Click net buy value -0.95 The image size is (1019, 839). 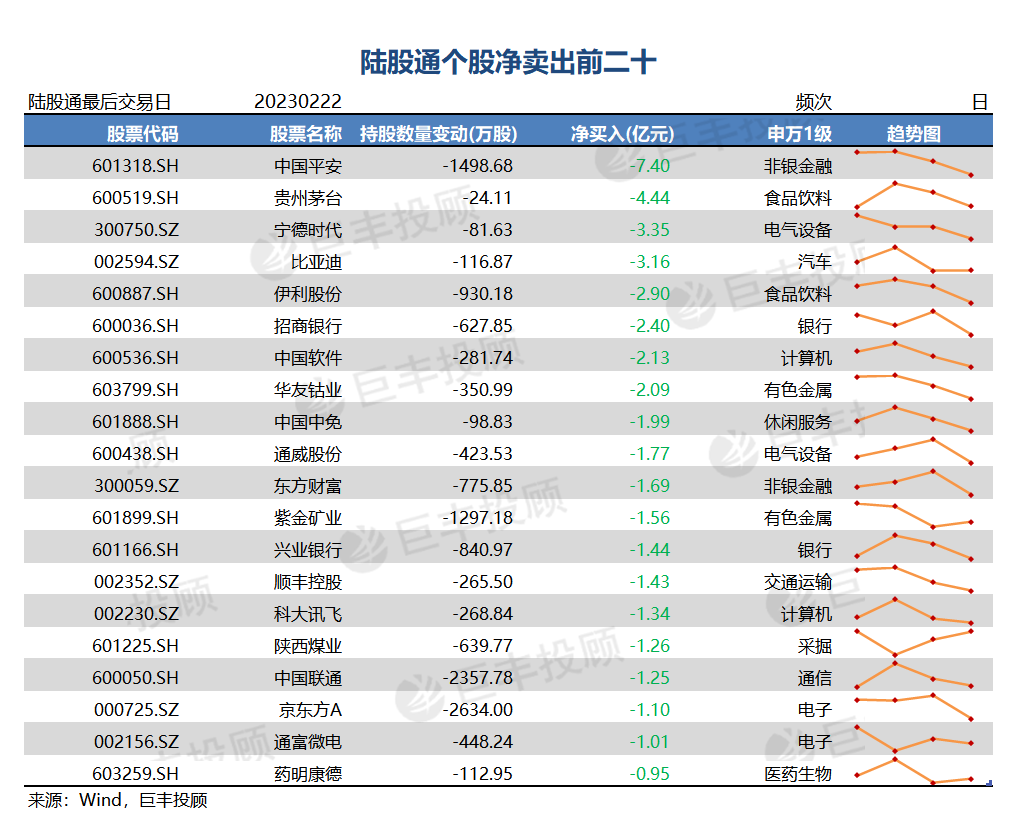click(x=649, y=773)
